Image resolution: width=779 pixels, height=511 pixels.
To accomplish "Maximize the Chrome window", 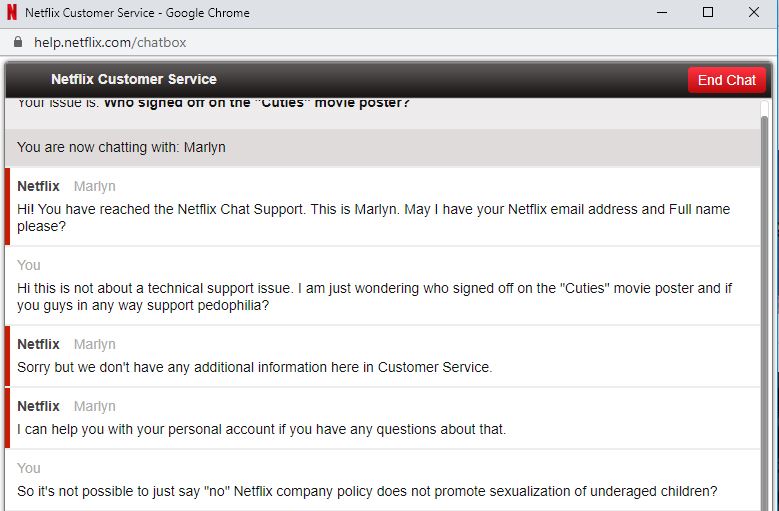I will (708, 12).
